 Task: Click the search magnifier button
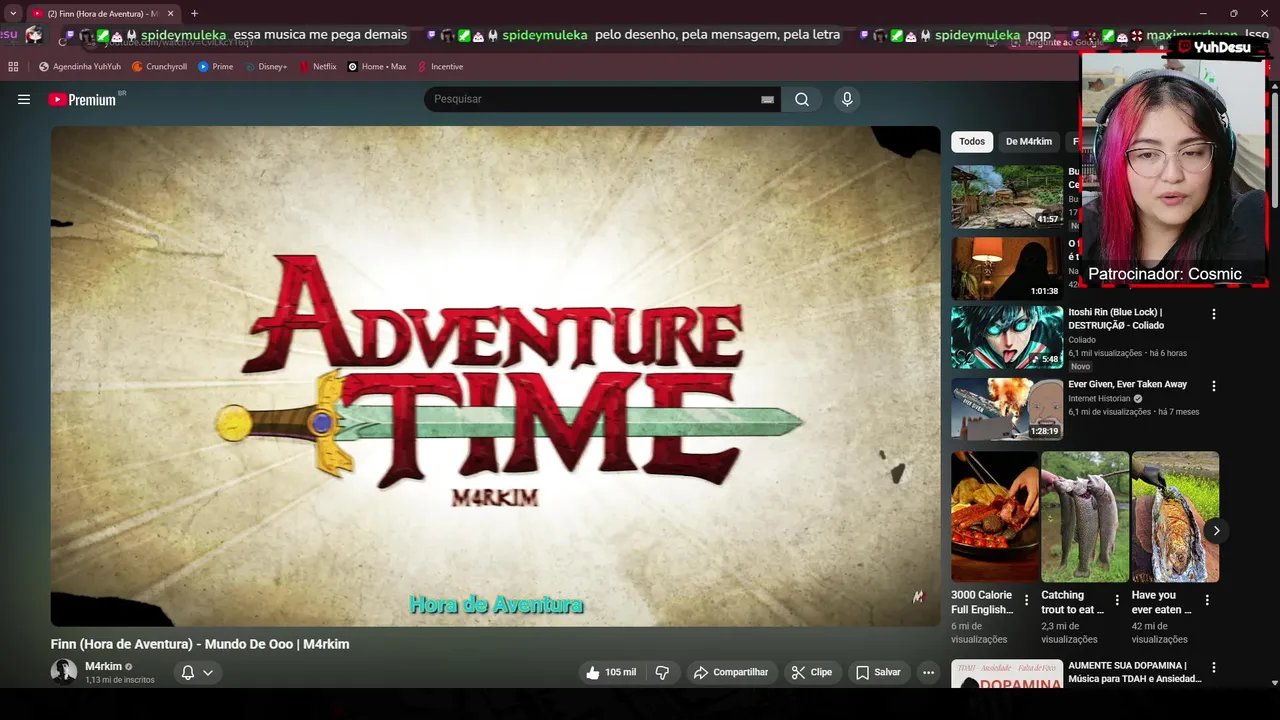pyautogui.click(x=802, y=99)
